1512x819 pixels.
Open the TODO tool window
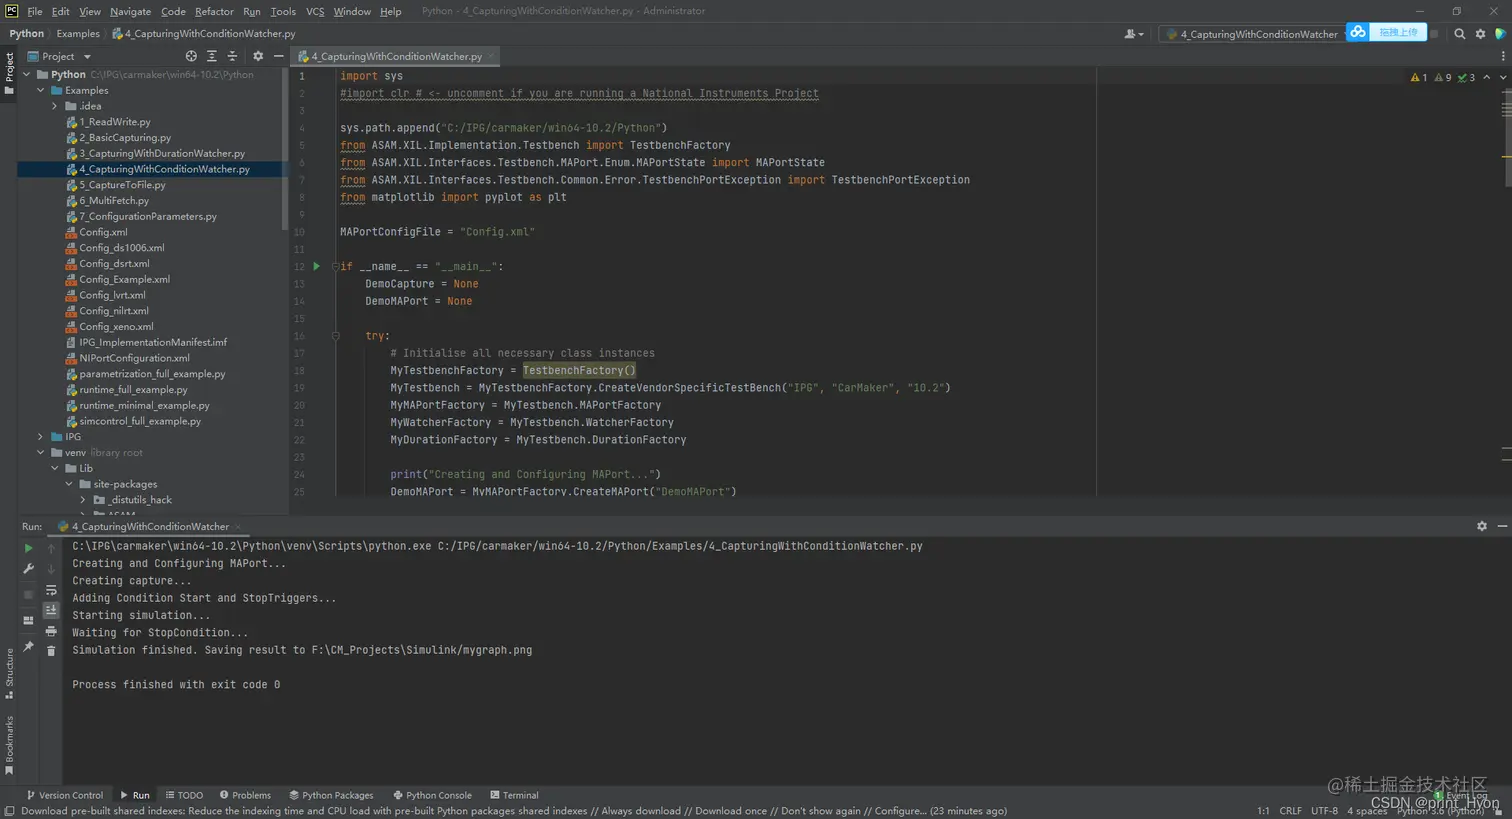184,795
